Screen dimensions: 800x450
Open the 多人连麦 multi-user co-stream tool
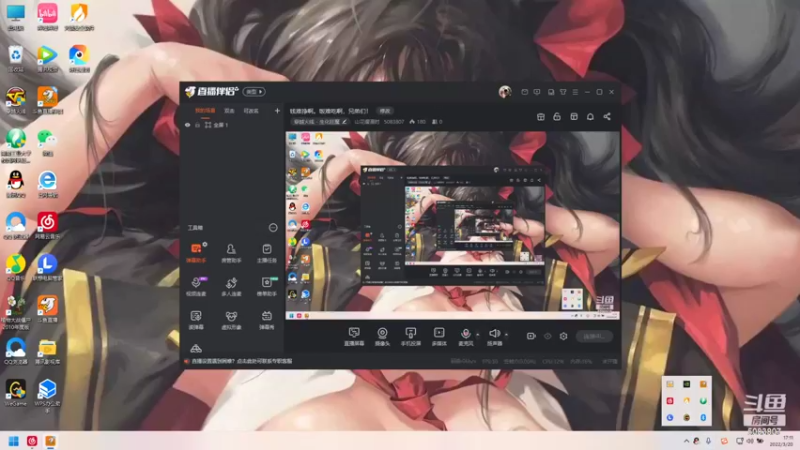231,286
